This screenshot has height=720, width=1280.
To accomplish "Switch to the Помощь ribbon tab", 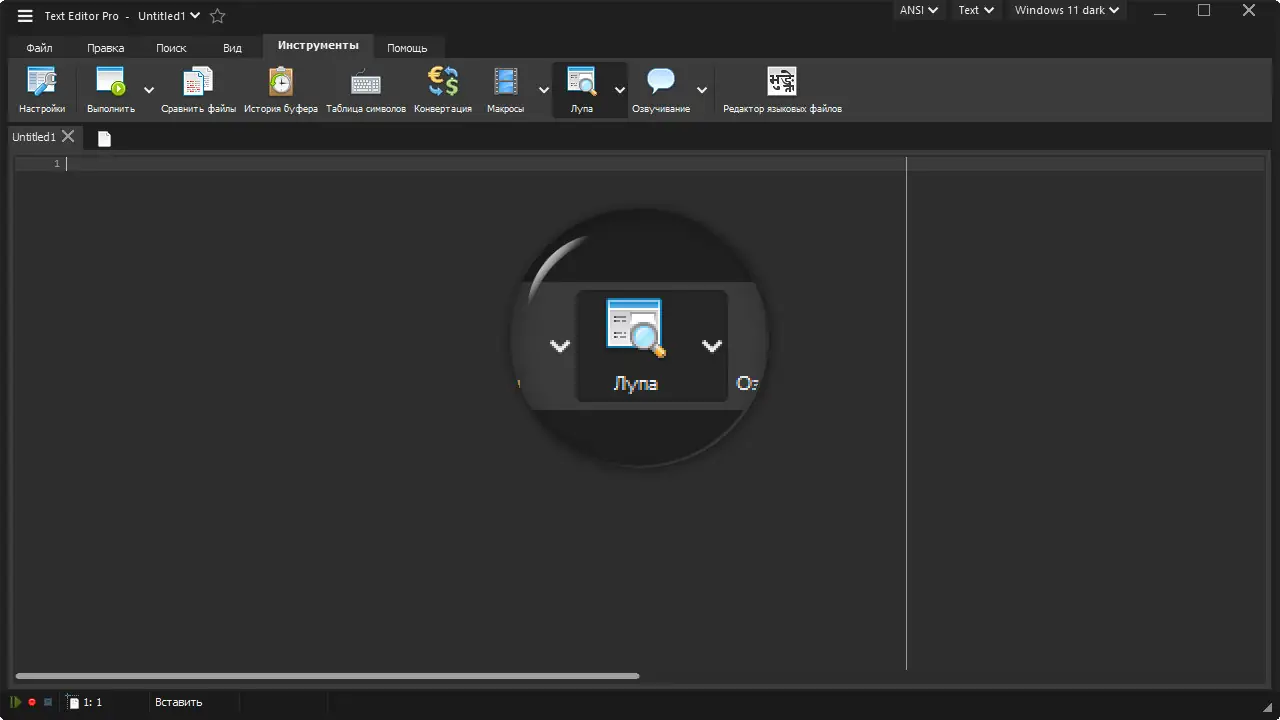I will (407, 48).
